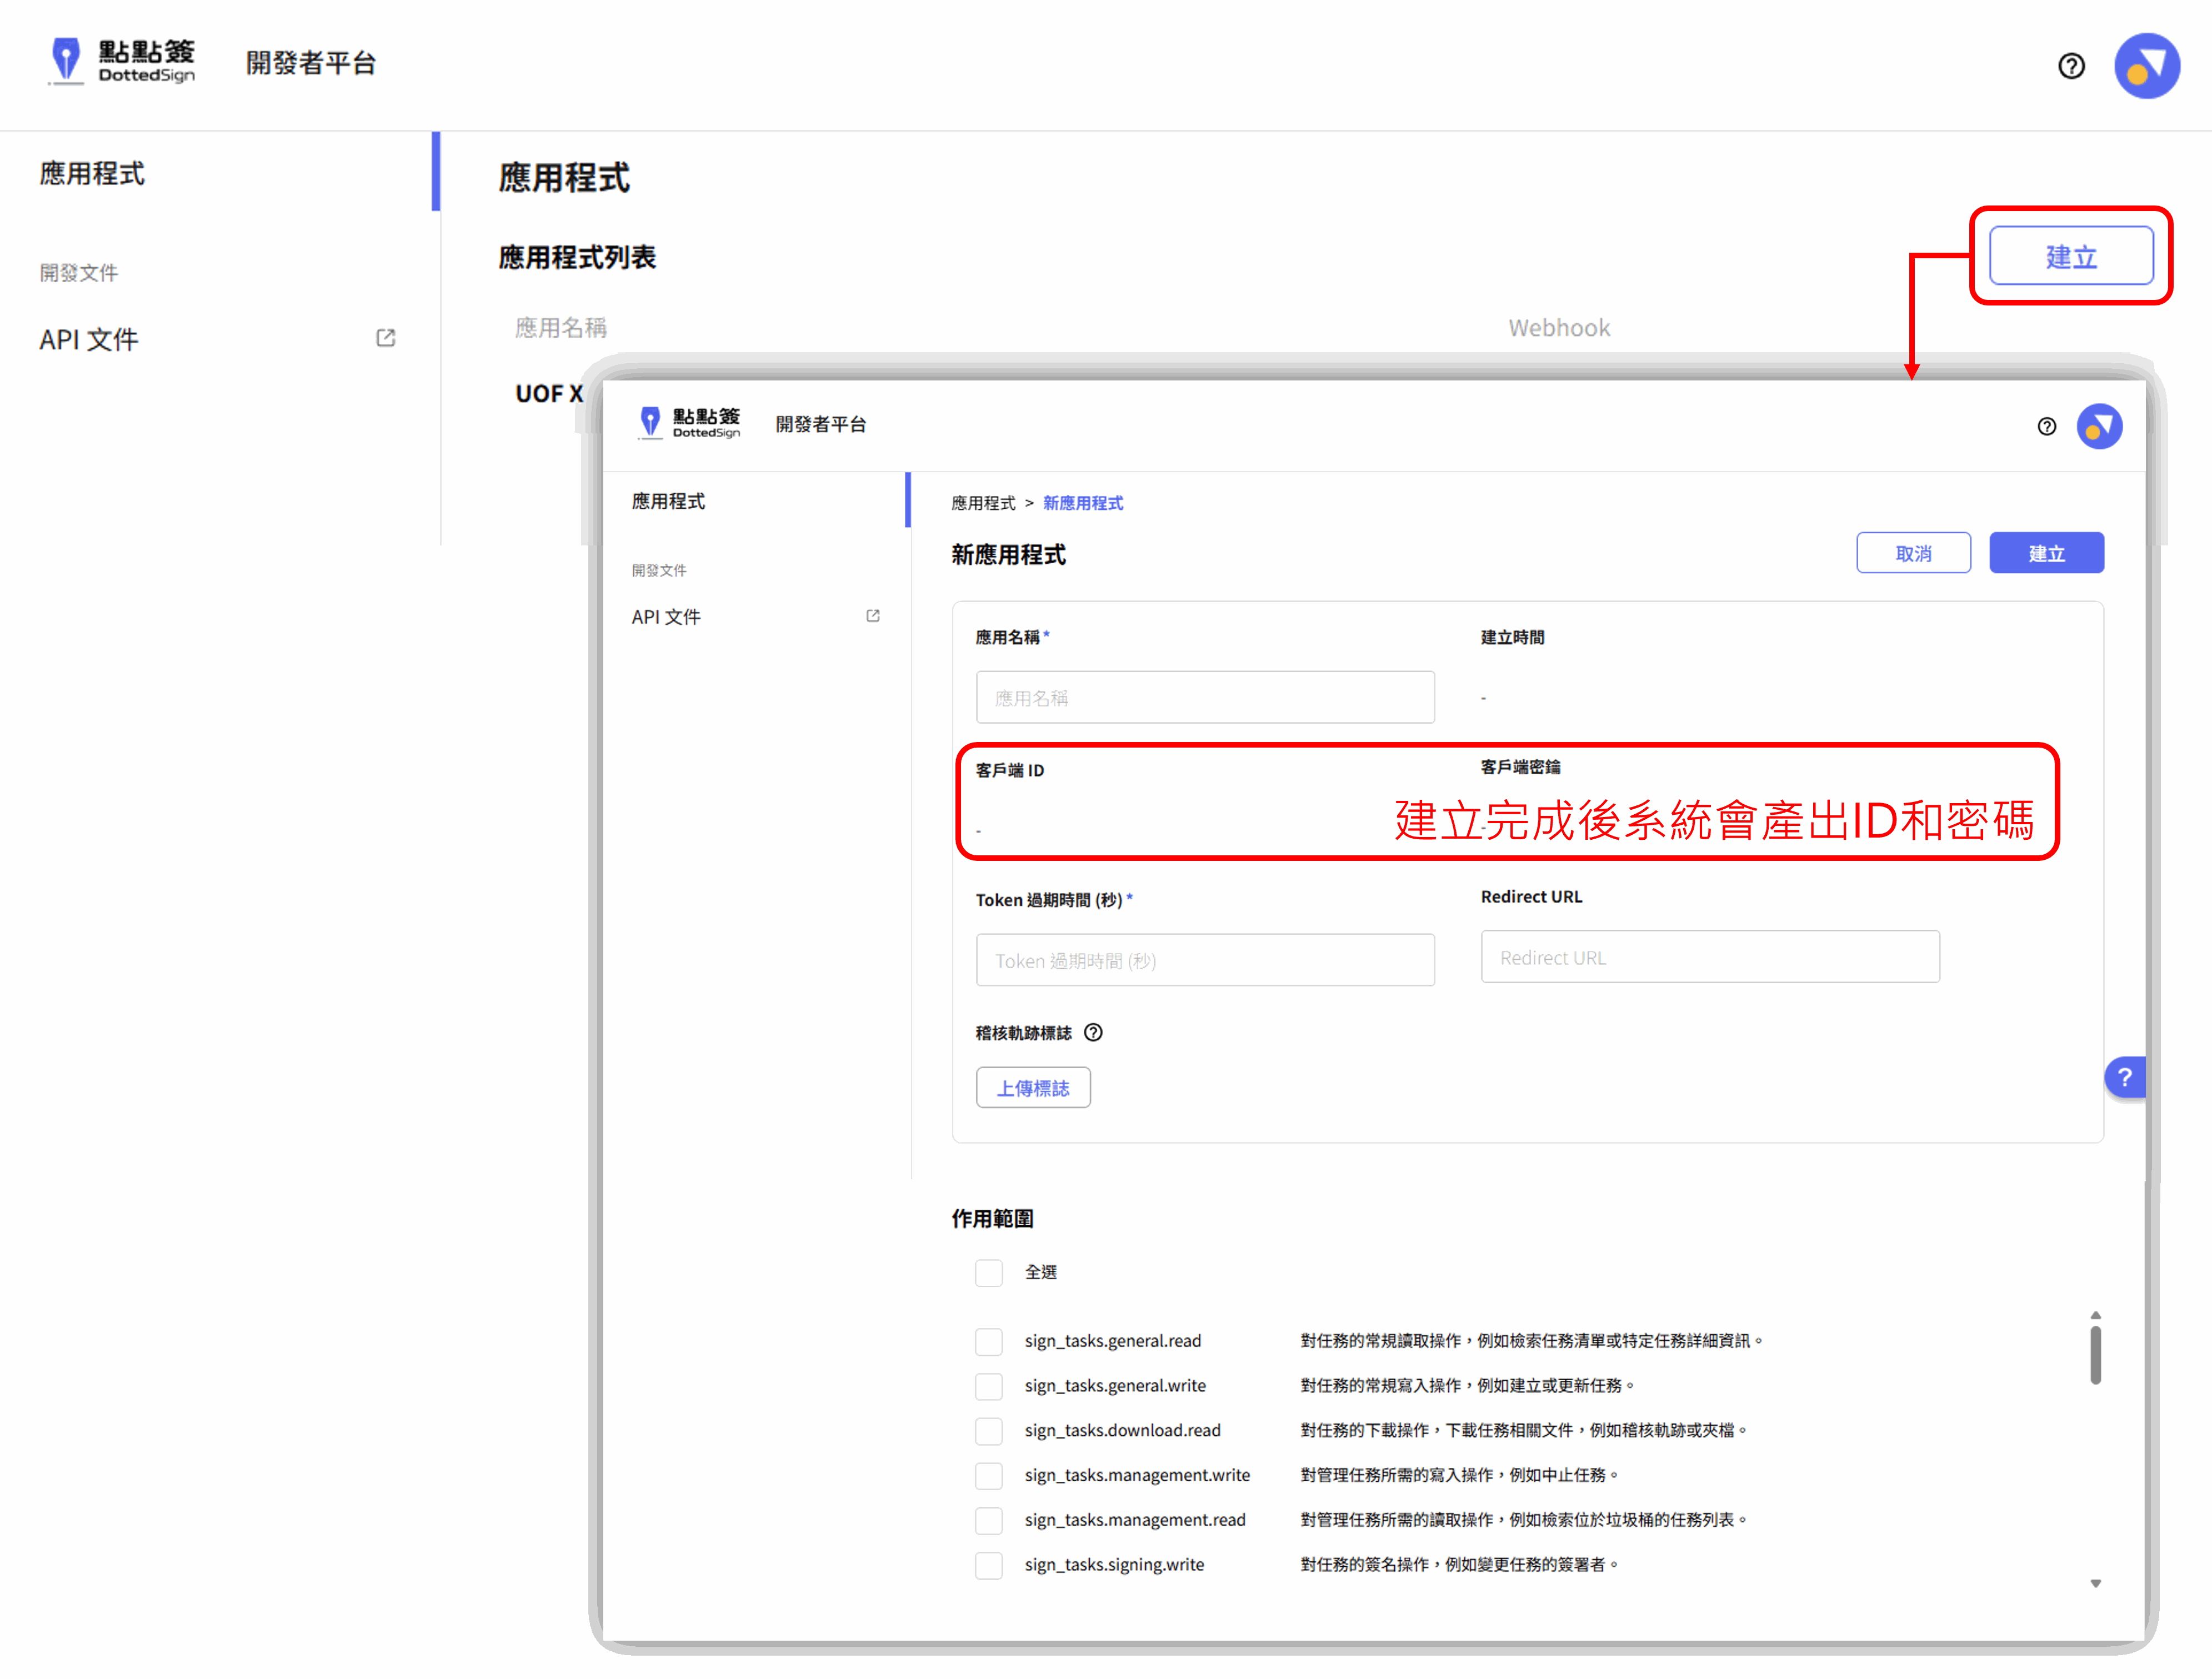Click the 取消 button
2212x1679 pixels.
pyautogui.click(x=1913, y=553)
